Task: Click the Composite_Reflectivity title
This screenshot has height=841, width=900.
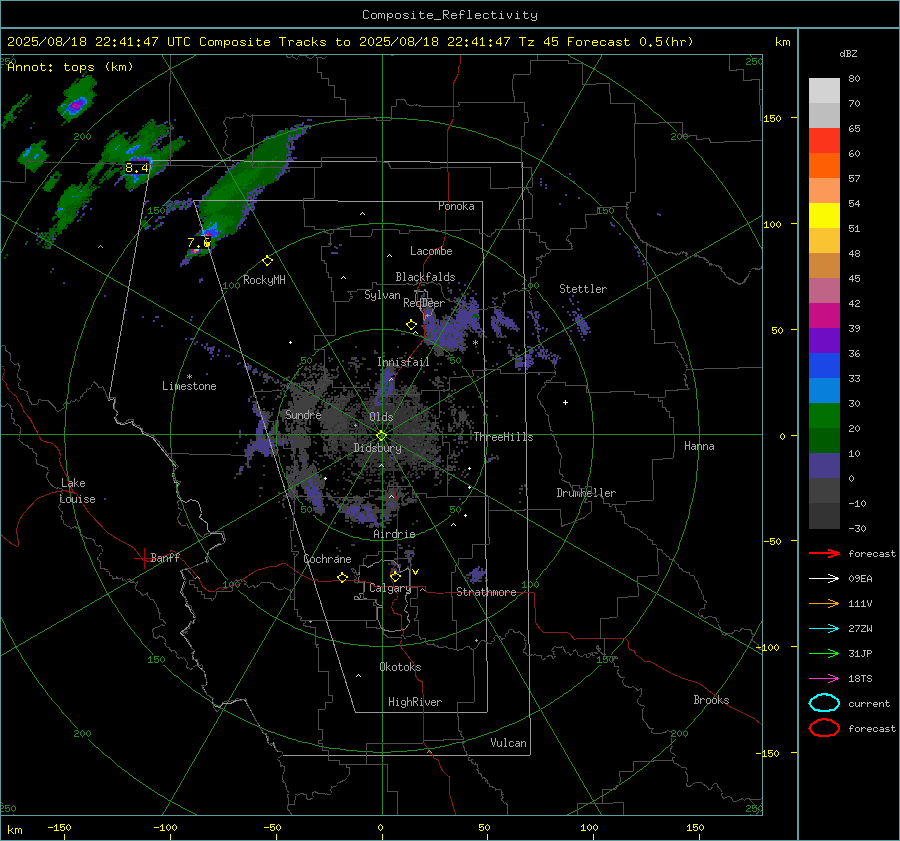Action: 450,15
